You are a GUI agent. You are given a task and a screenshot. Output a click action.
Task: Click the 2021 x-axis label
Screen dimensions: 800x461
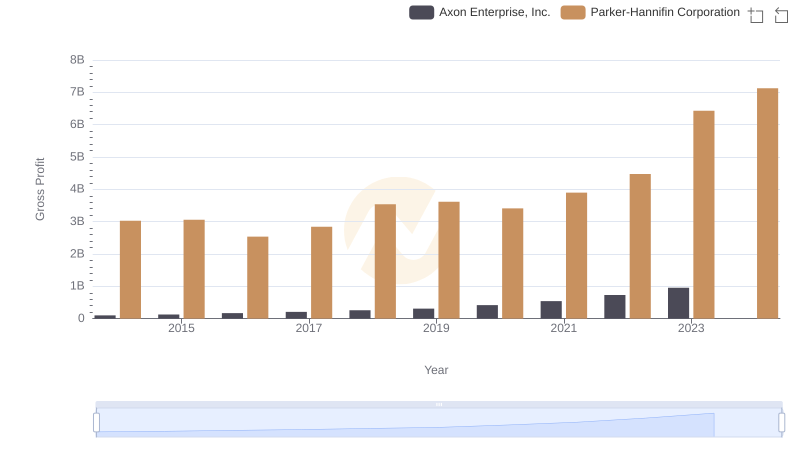(564, 328)
